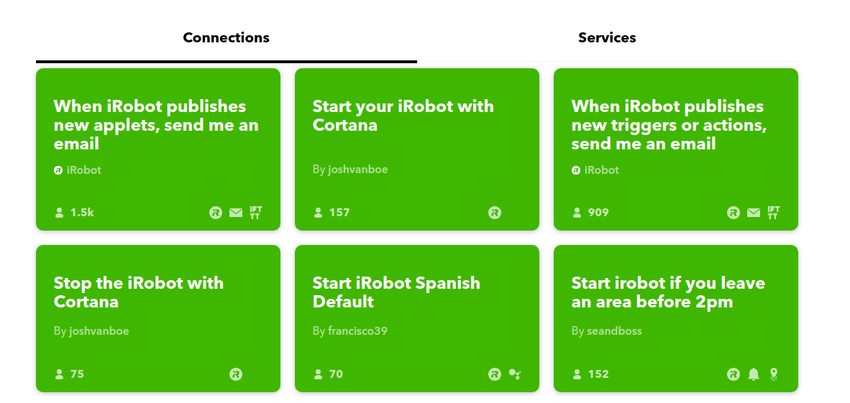Click author name 'francisco39'
Image resolution: width=850 pixels, height=403 pixels.
pyautogui.click(x=357, y=331)
